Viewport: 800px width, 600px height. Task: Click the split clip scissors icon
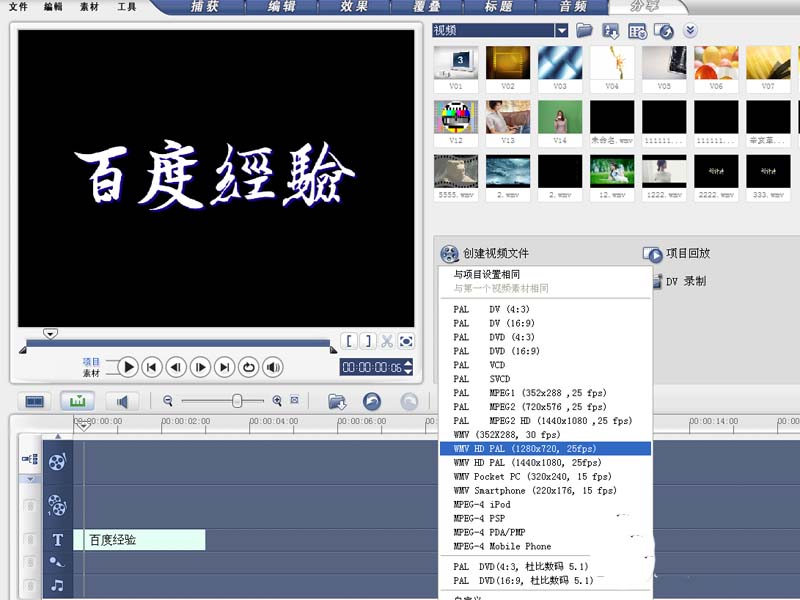[x=387, y=340]
